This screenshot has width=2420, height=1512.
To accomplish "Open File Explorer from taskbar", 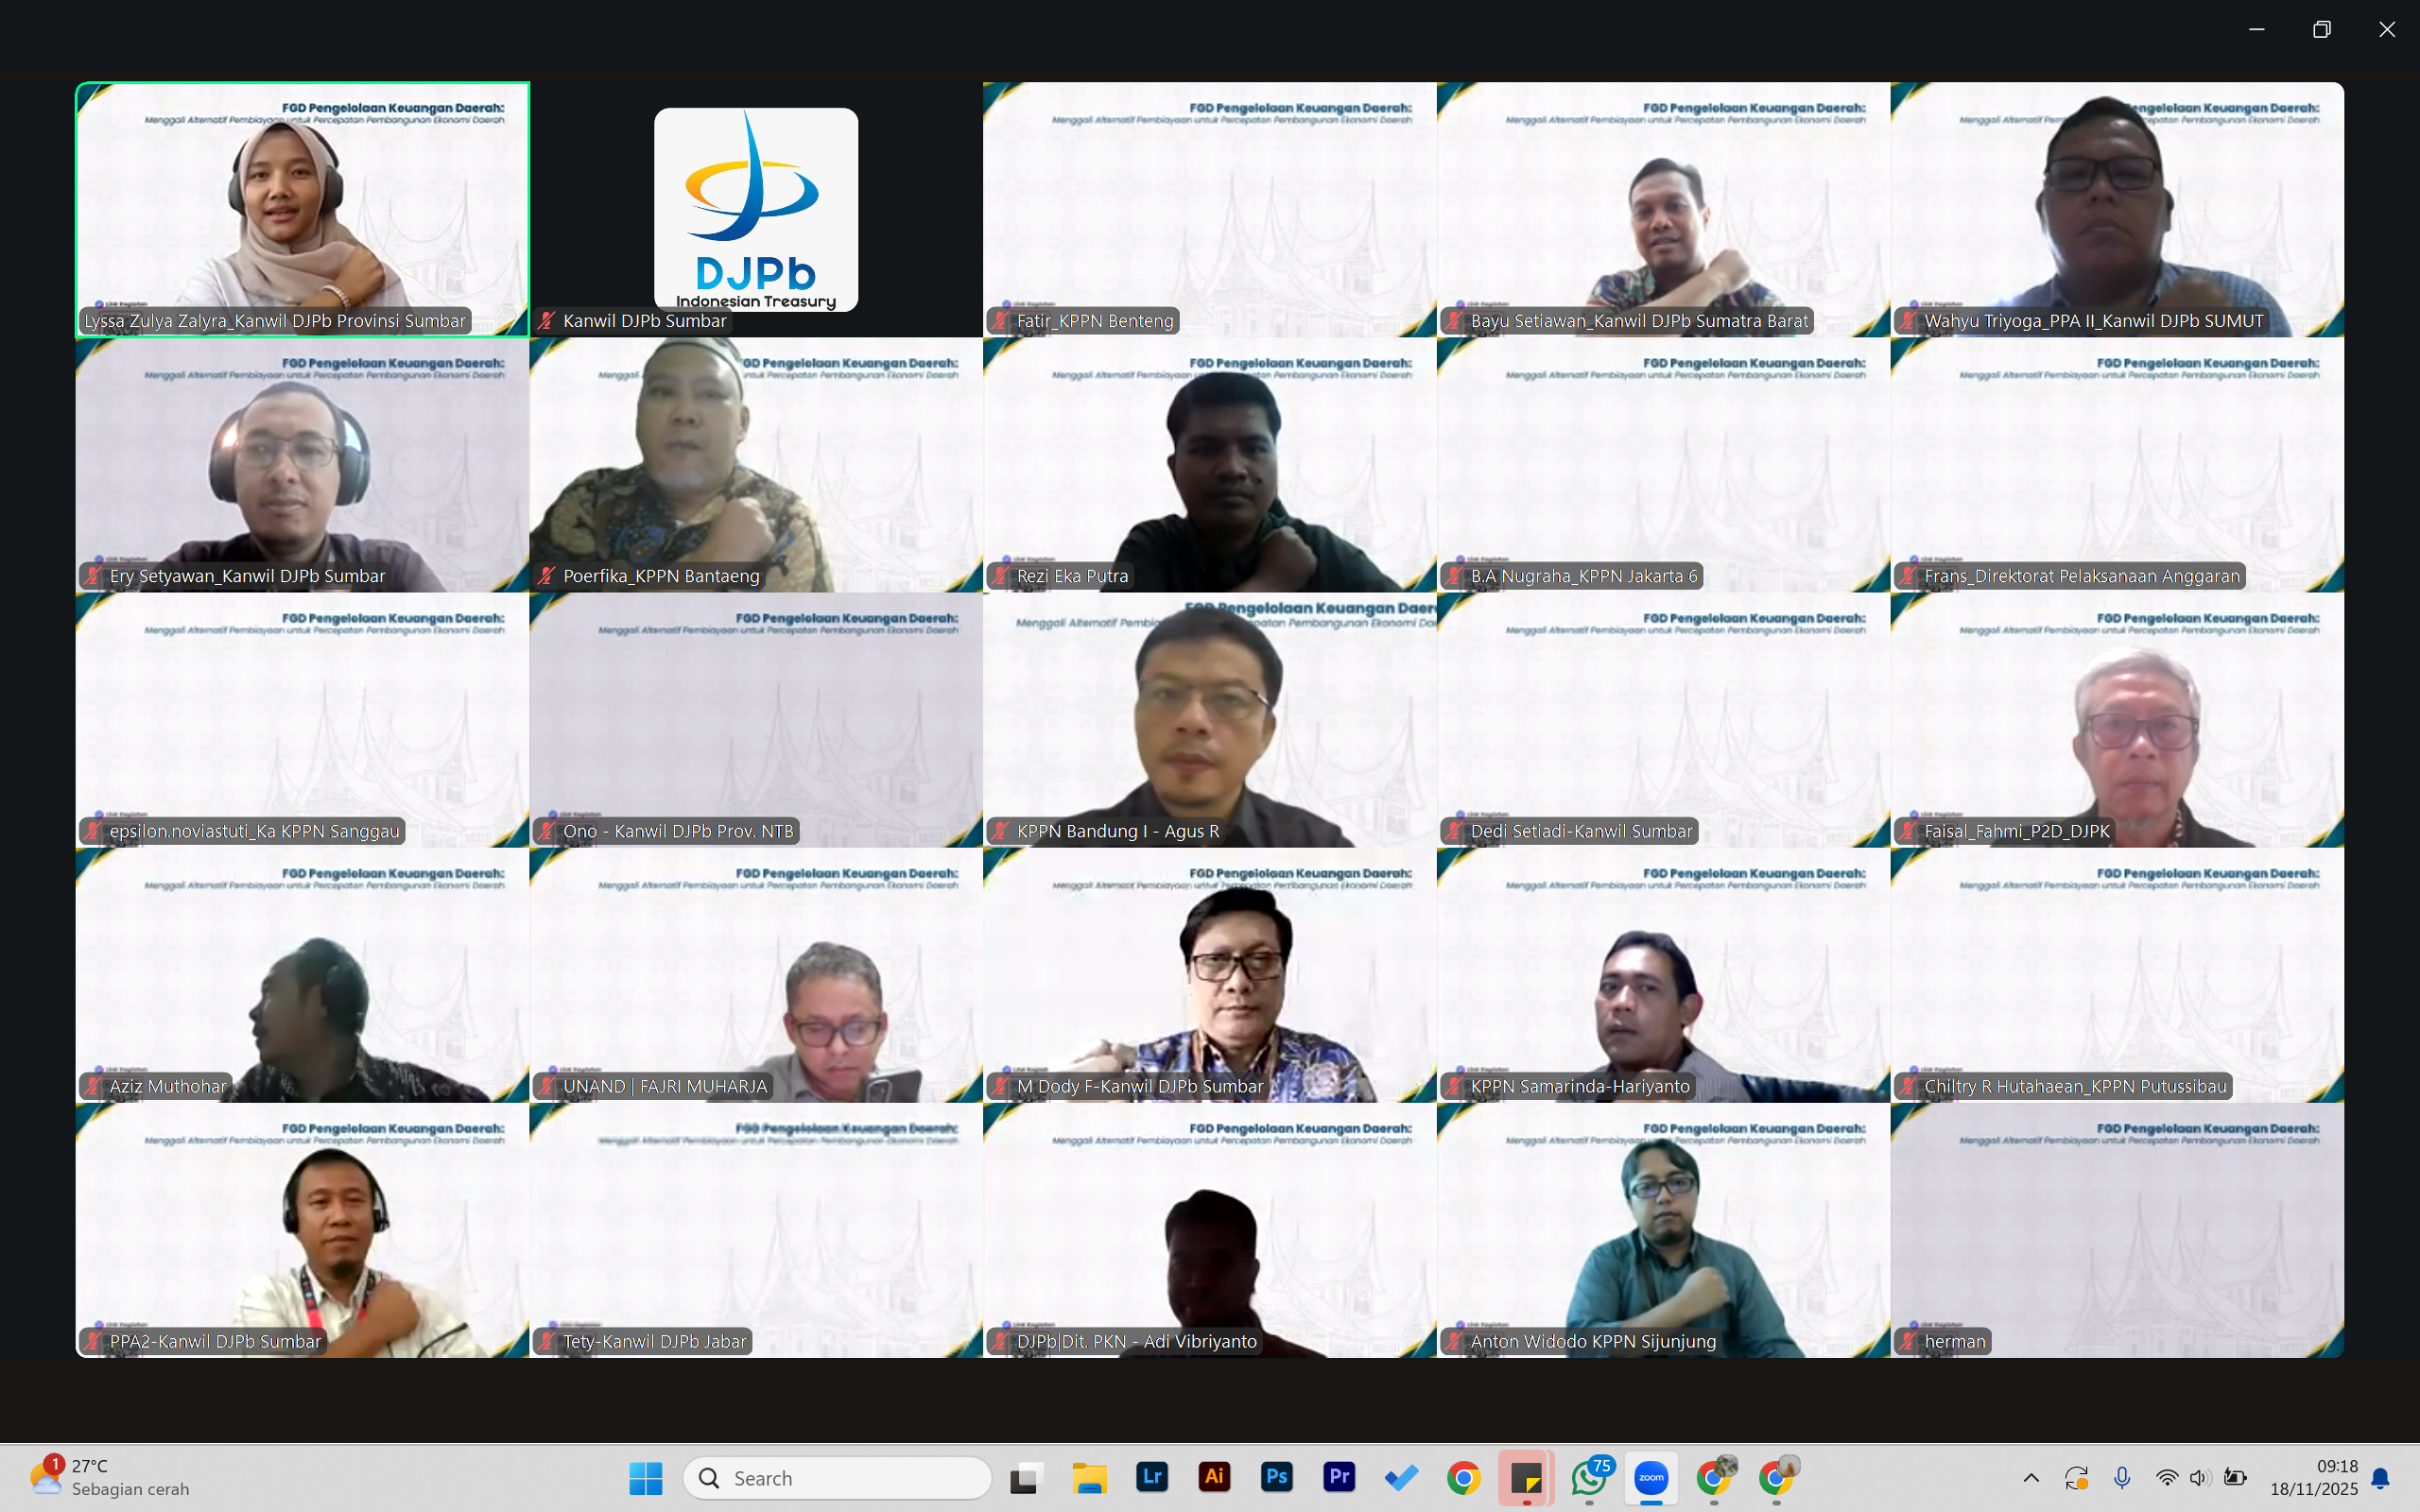I will click(x=1089, y=1477).
